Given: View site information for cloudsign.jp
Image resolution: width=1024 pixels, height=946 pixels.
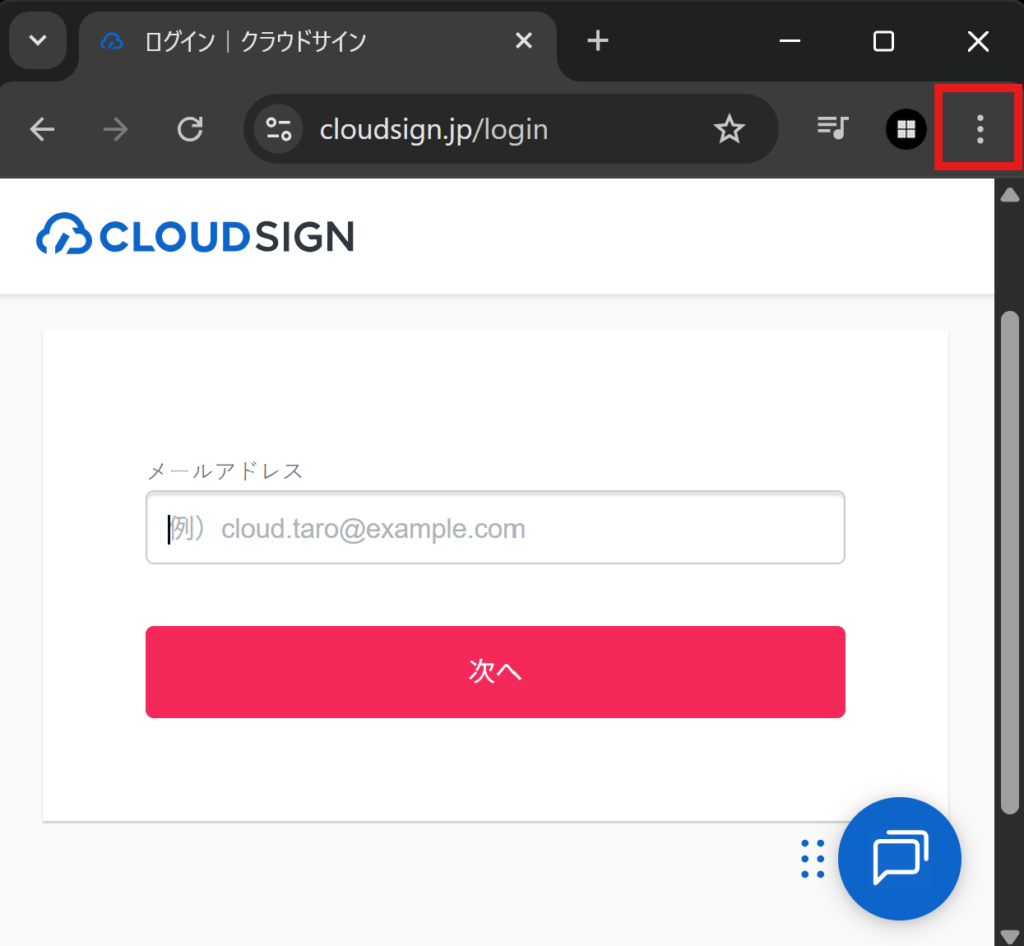Looking at the screenshot, I should click(278, 129).
